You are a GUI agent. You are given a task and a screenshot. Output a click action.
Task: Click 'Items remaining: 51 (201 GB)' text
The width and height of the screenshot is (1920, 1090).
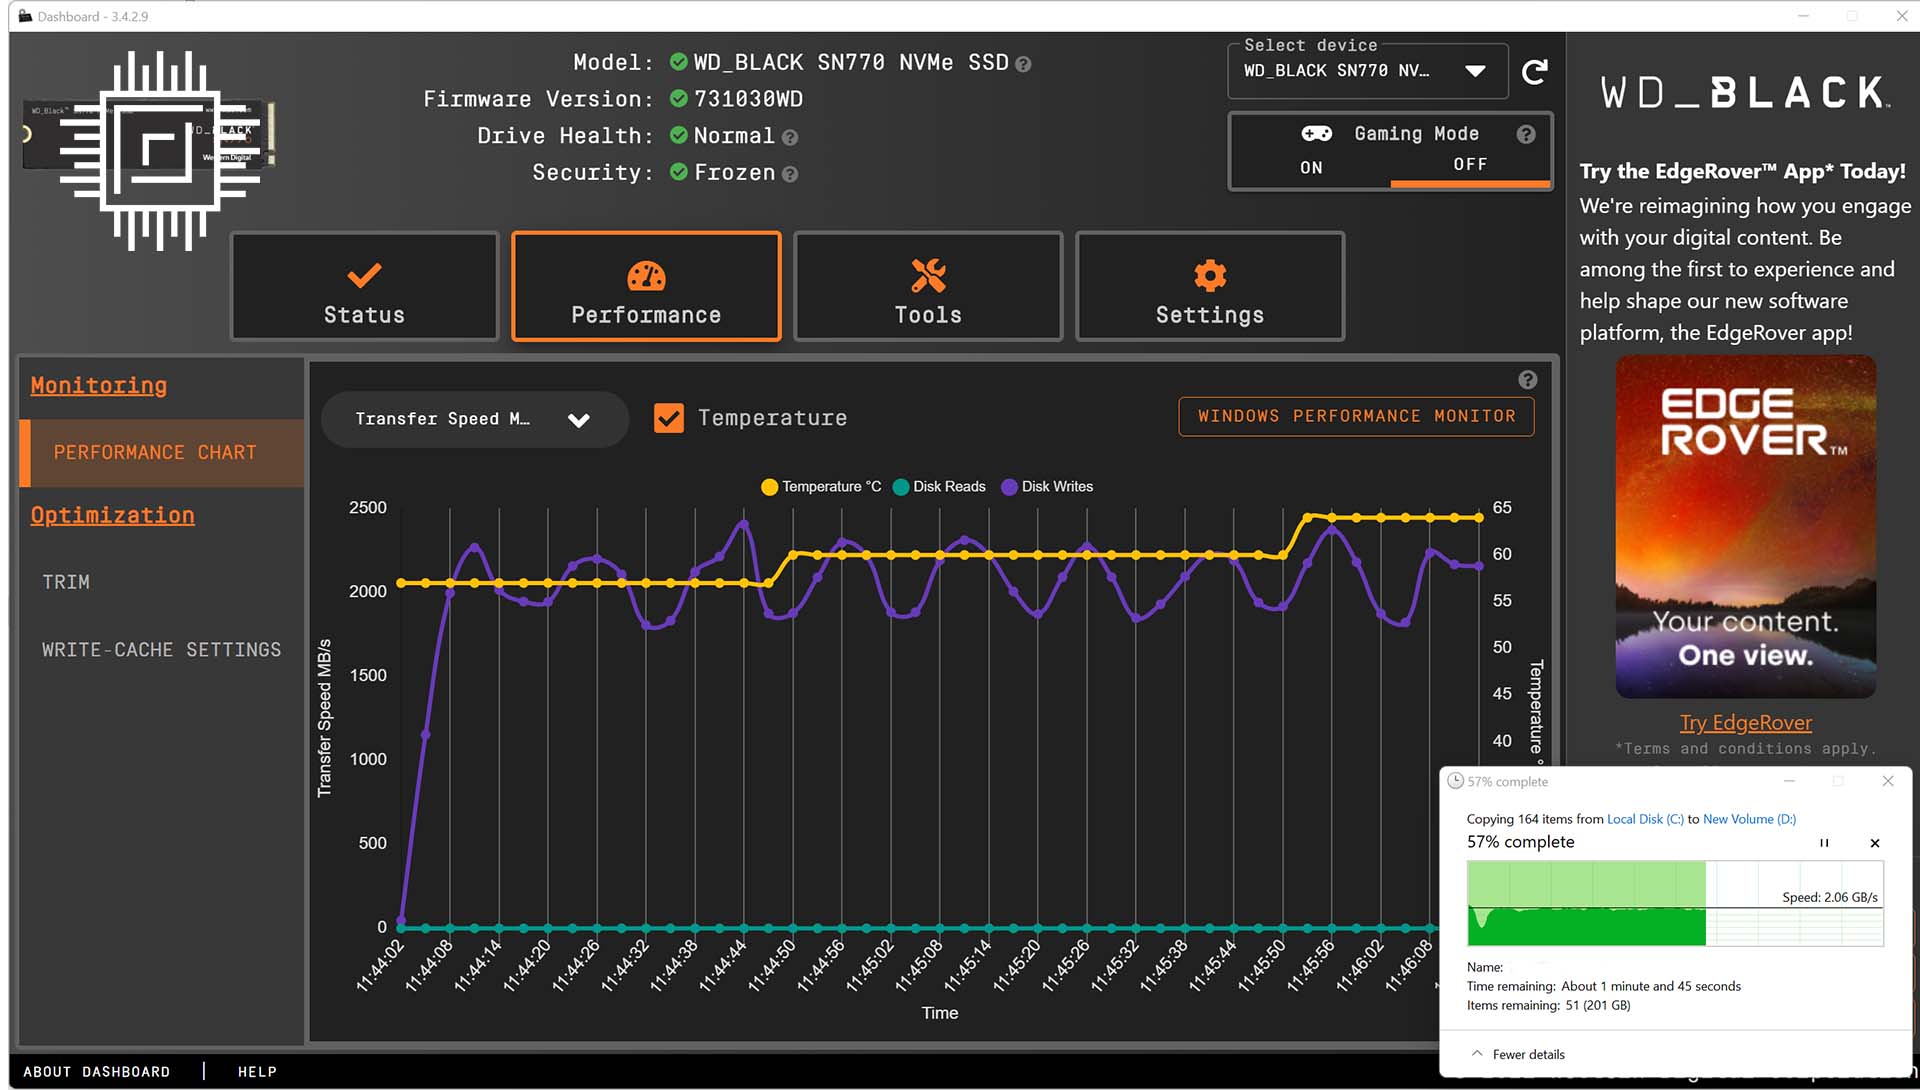[x=1548, y=1005]
